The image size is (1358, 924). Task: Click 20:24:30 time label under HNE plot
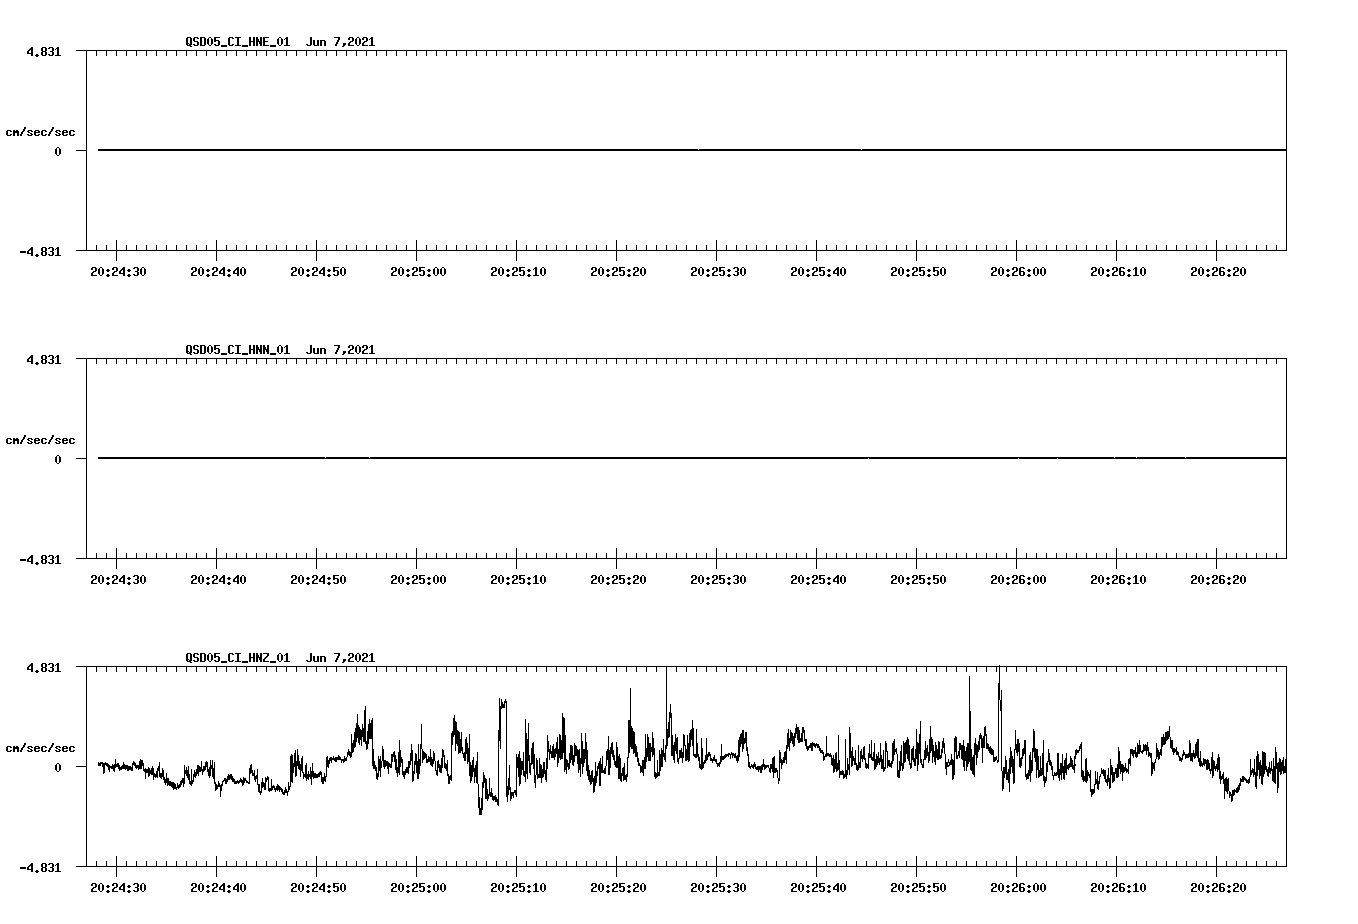point(118,272)
